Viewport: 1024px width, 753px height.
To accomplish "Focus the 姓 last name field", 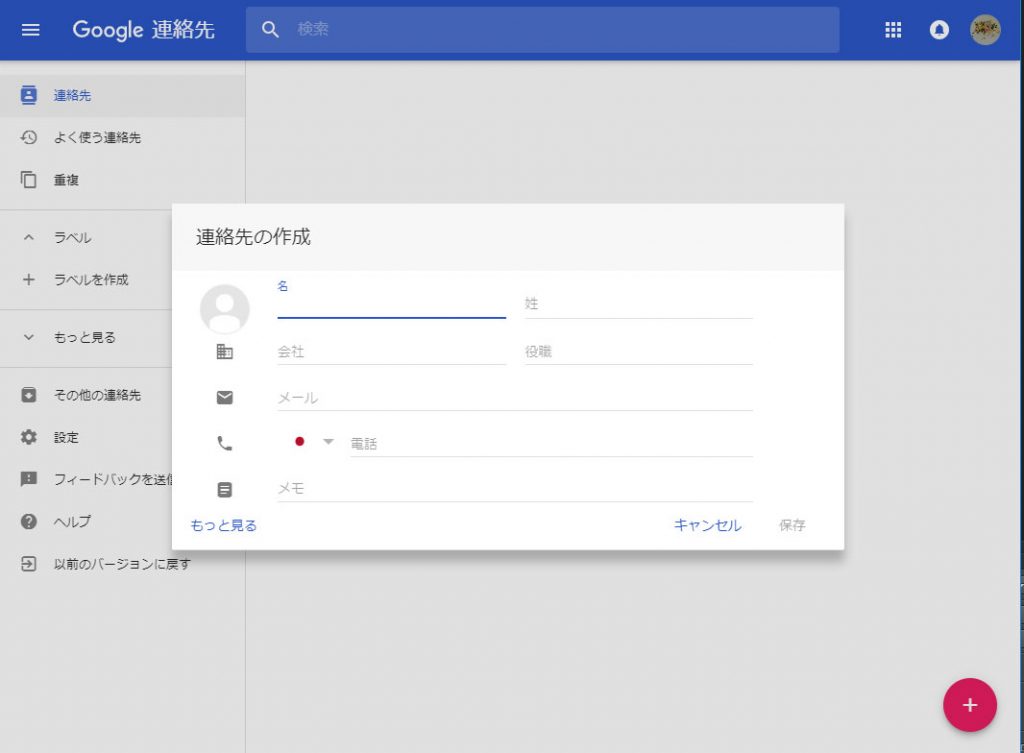I will (639, 304).
